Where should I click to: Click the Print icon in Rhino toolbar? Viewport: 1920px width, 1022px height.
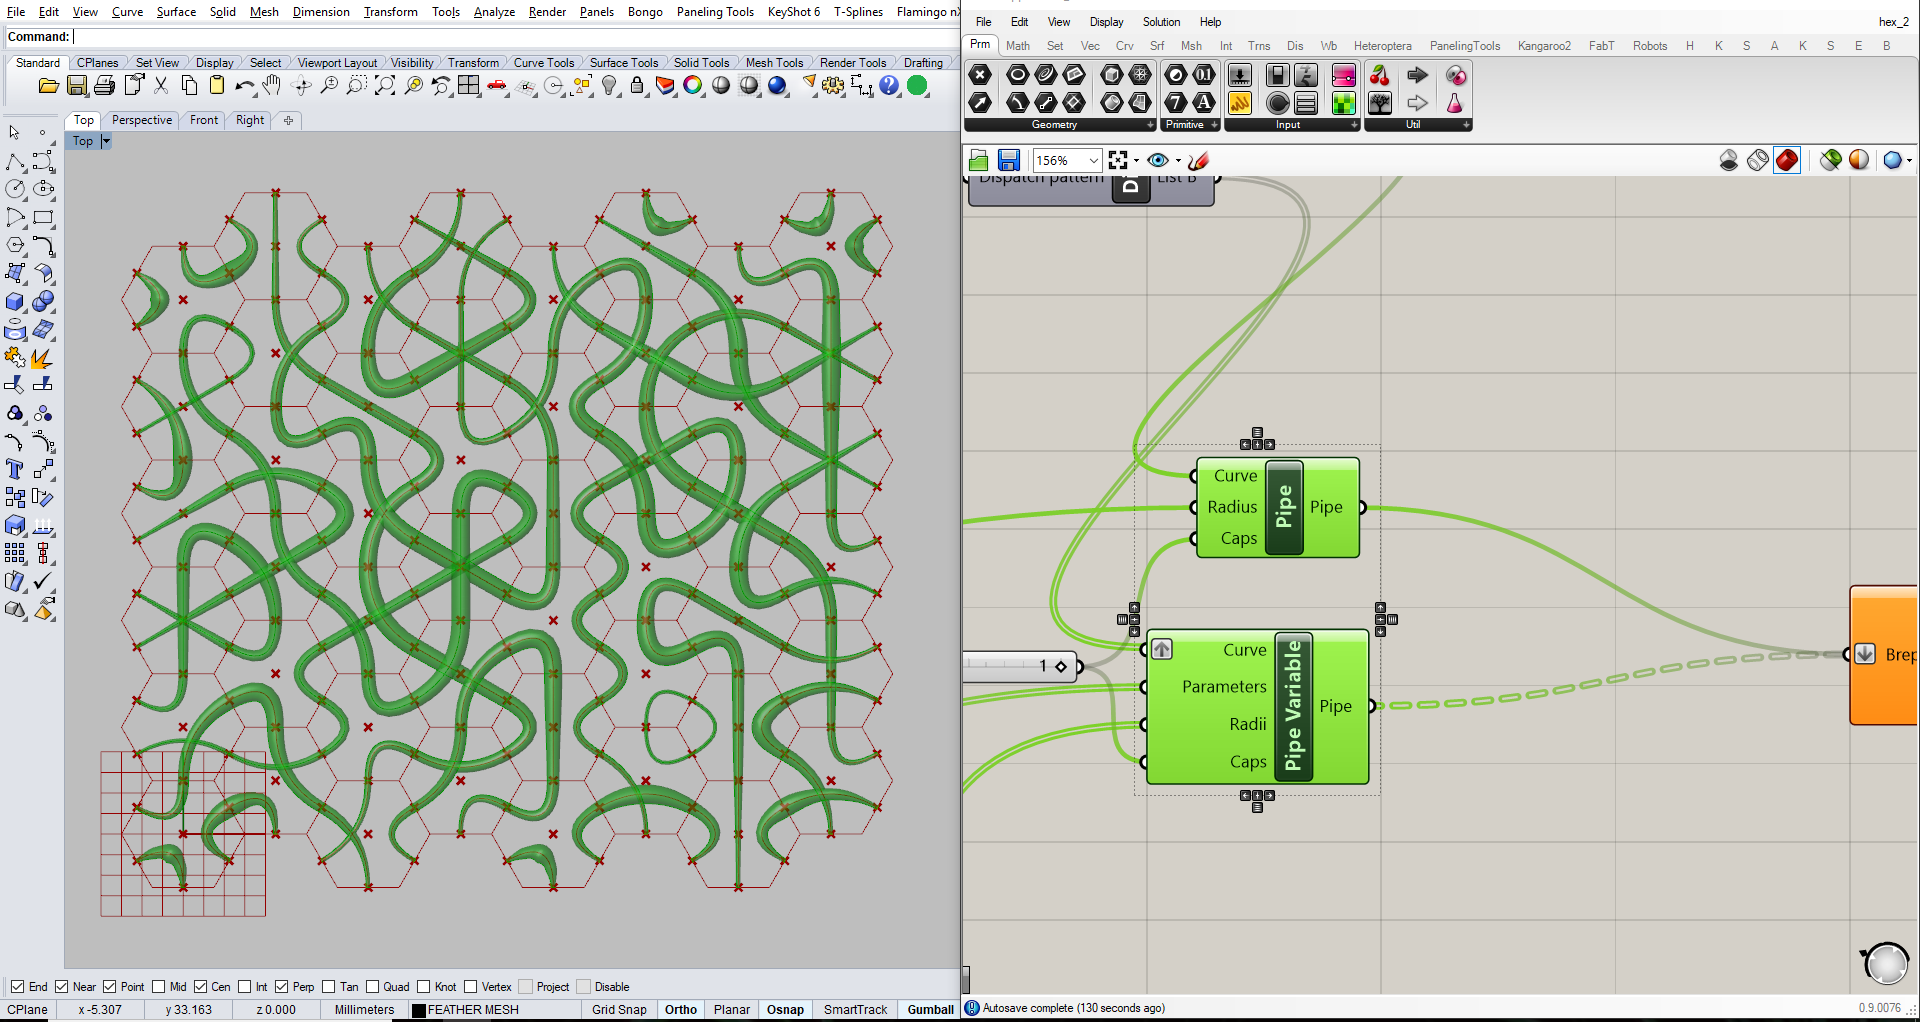(104, 86)
